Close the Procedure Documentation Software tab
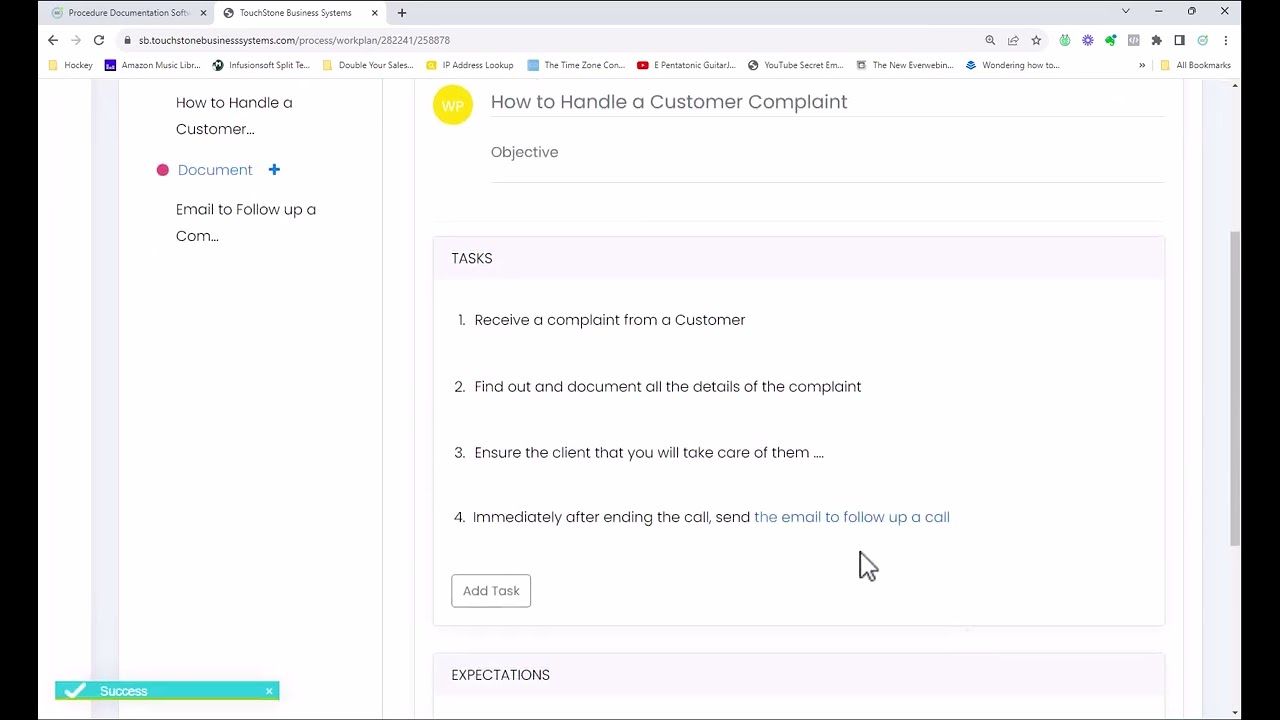 (x=203, y=13)
